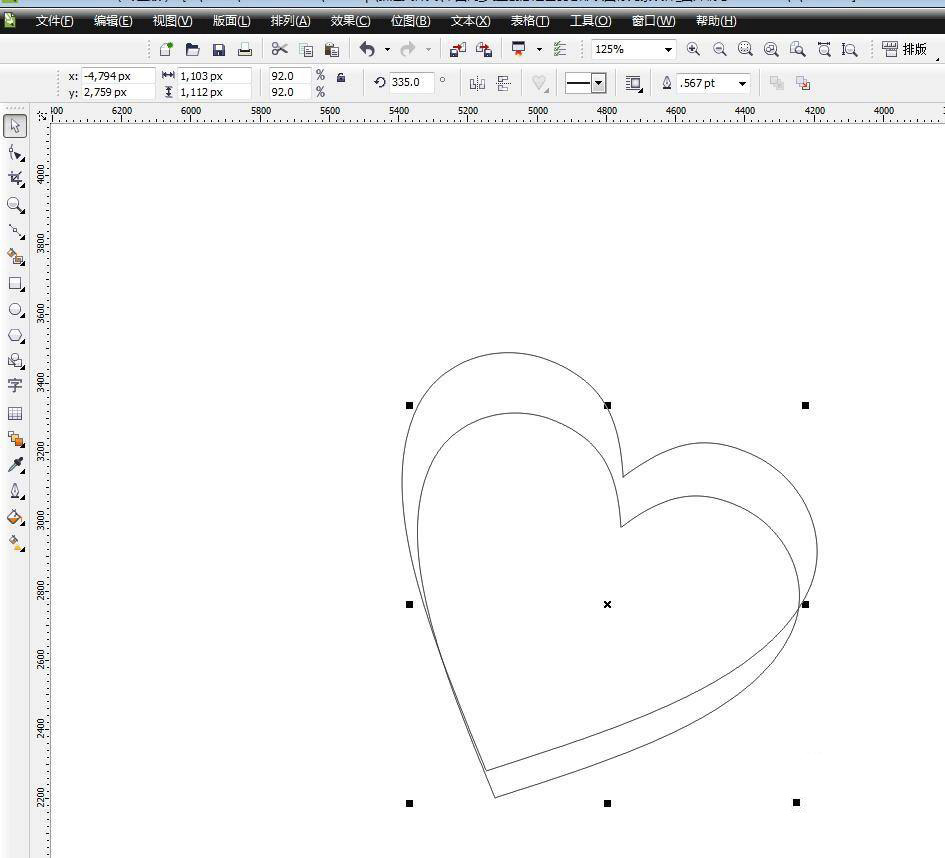945x858 pixels.
Task: Toggle the lock ratio padlock
Action: (341, 77)
